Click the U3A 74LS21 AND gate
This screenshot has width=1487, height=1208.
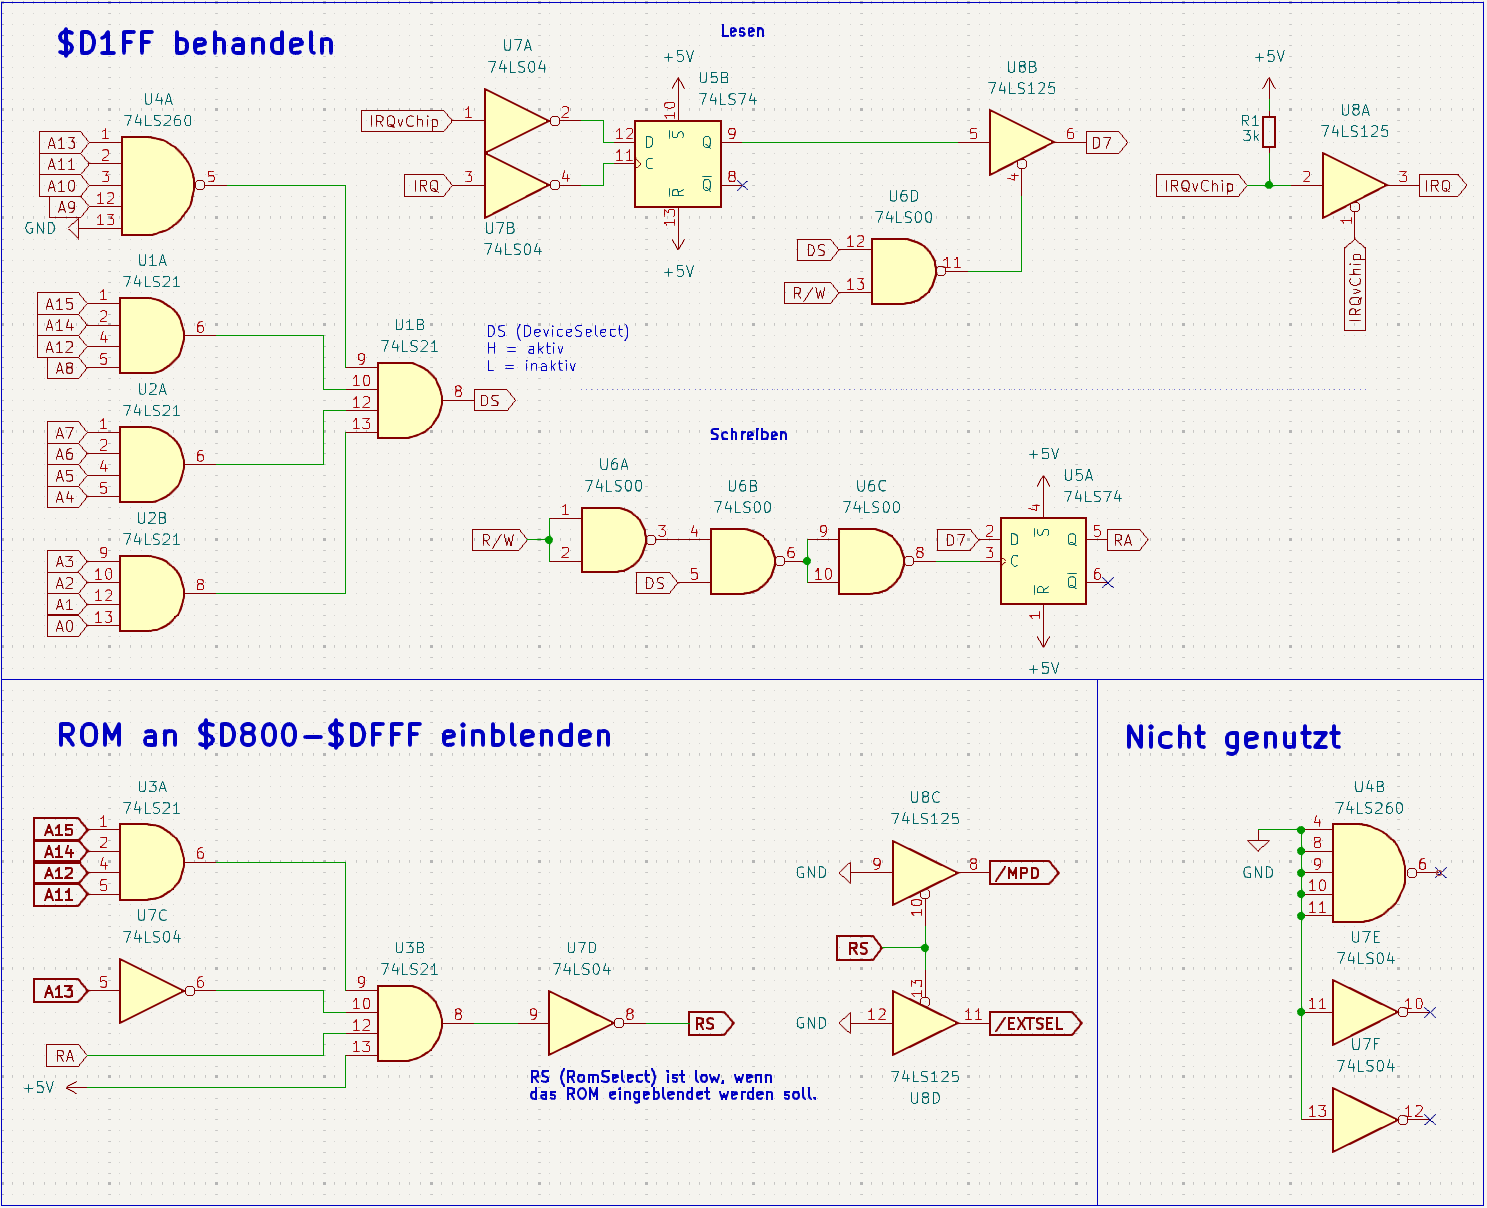[151, 862]
